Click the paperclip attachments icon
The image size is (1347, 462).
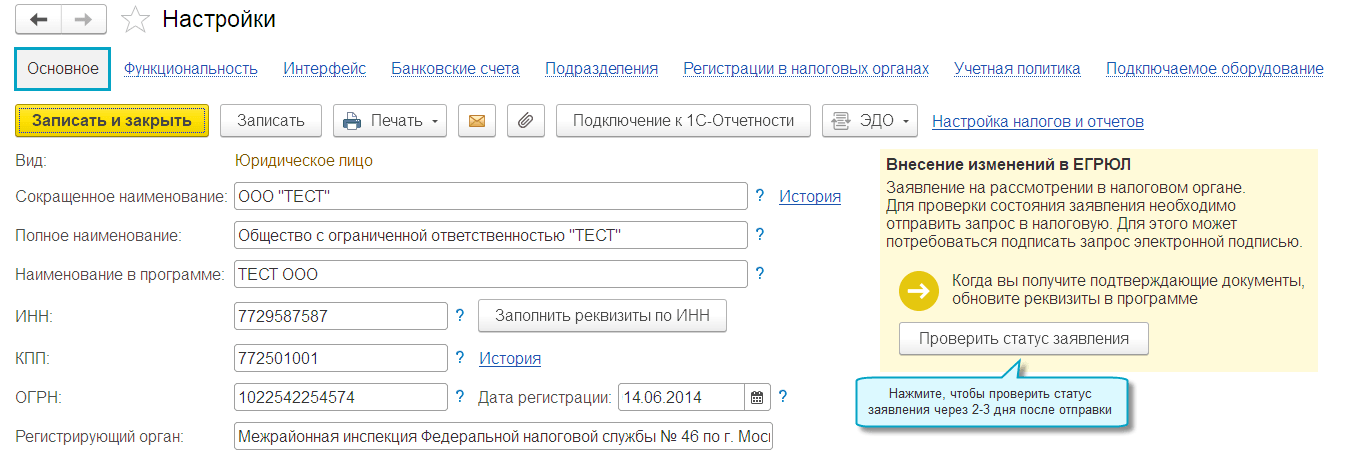(526, 121)
